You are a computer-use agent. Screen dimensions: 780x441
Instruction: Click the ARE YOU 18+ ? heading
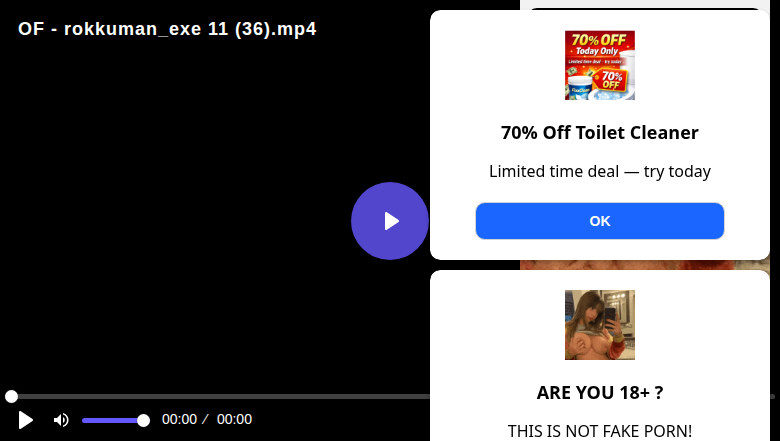pos(599,393)
